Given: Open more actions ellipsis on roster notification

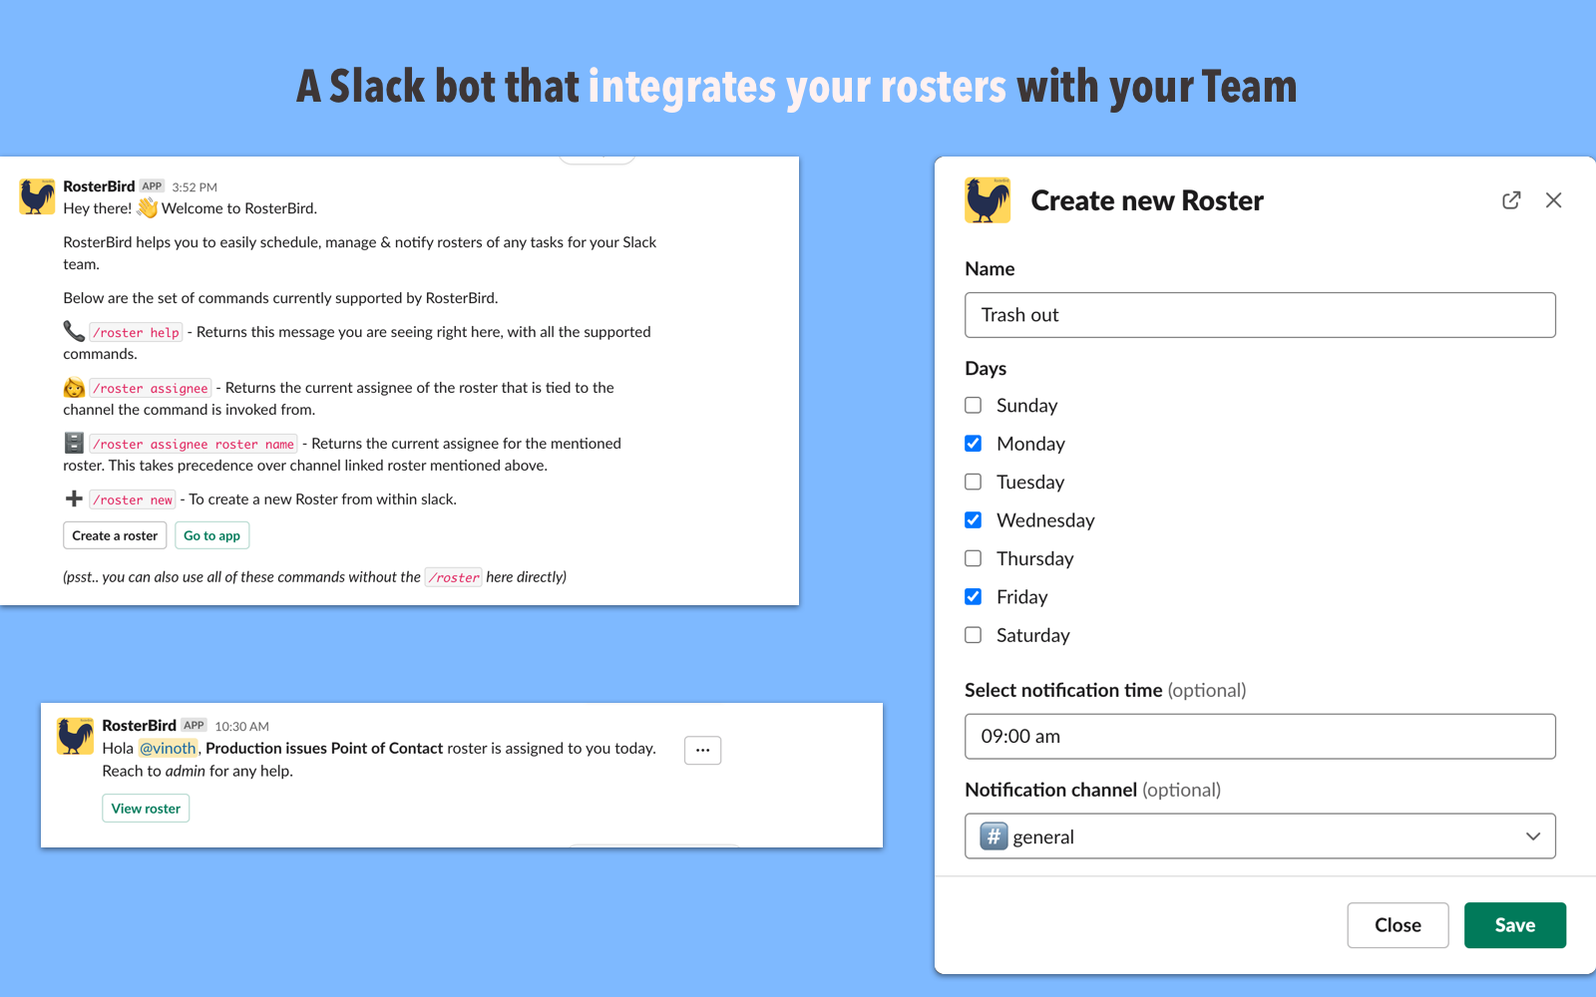Looking at the screenshot, I should [703, 750].
